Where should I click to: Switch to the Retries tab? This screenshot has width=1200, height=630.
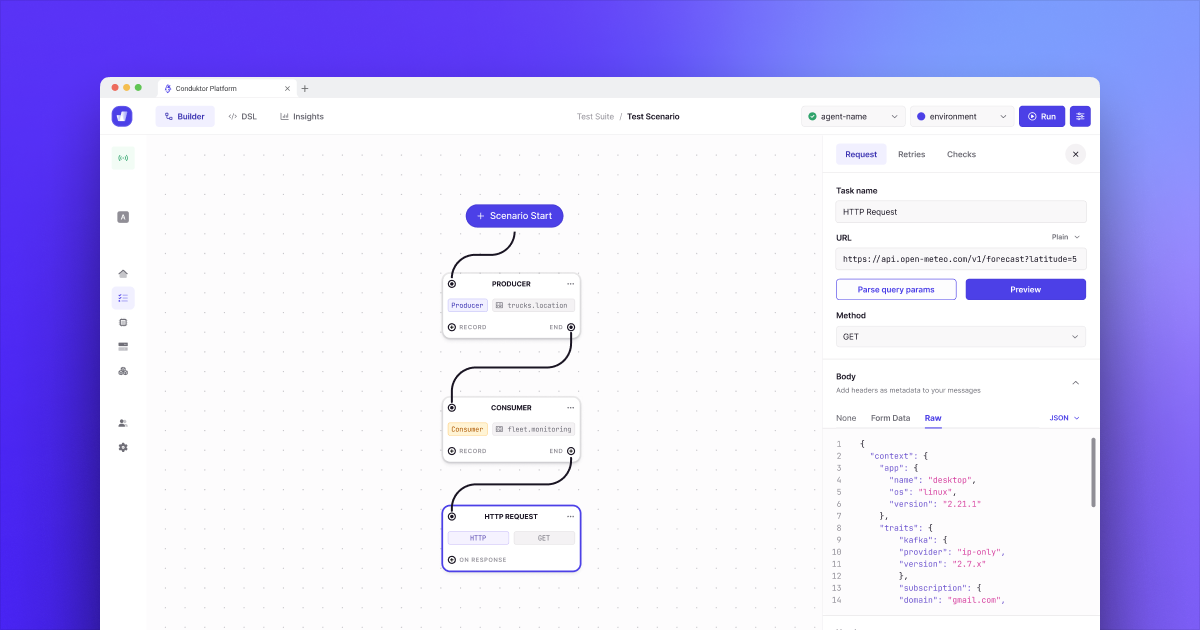[x=911, y=154]
